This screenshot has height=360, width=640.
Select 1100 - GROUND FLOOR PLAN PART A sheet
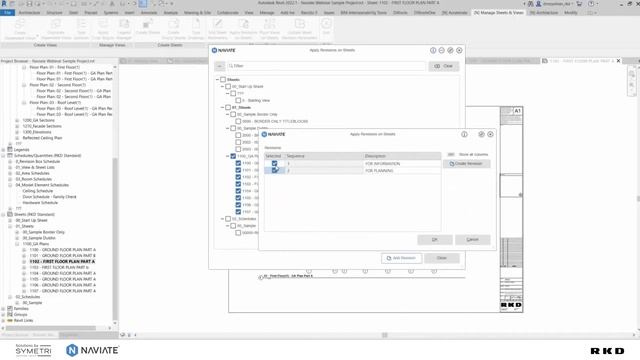[x=62, y=249]
